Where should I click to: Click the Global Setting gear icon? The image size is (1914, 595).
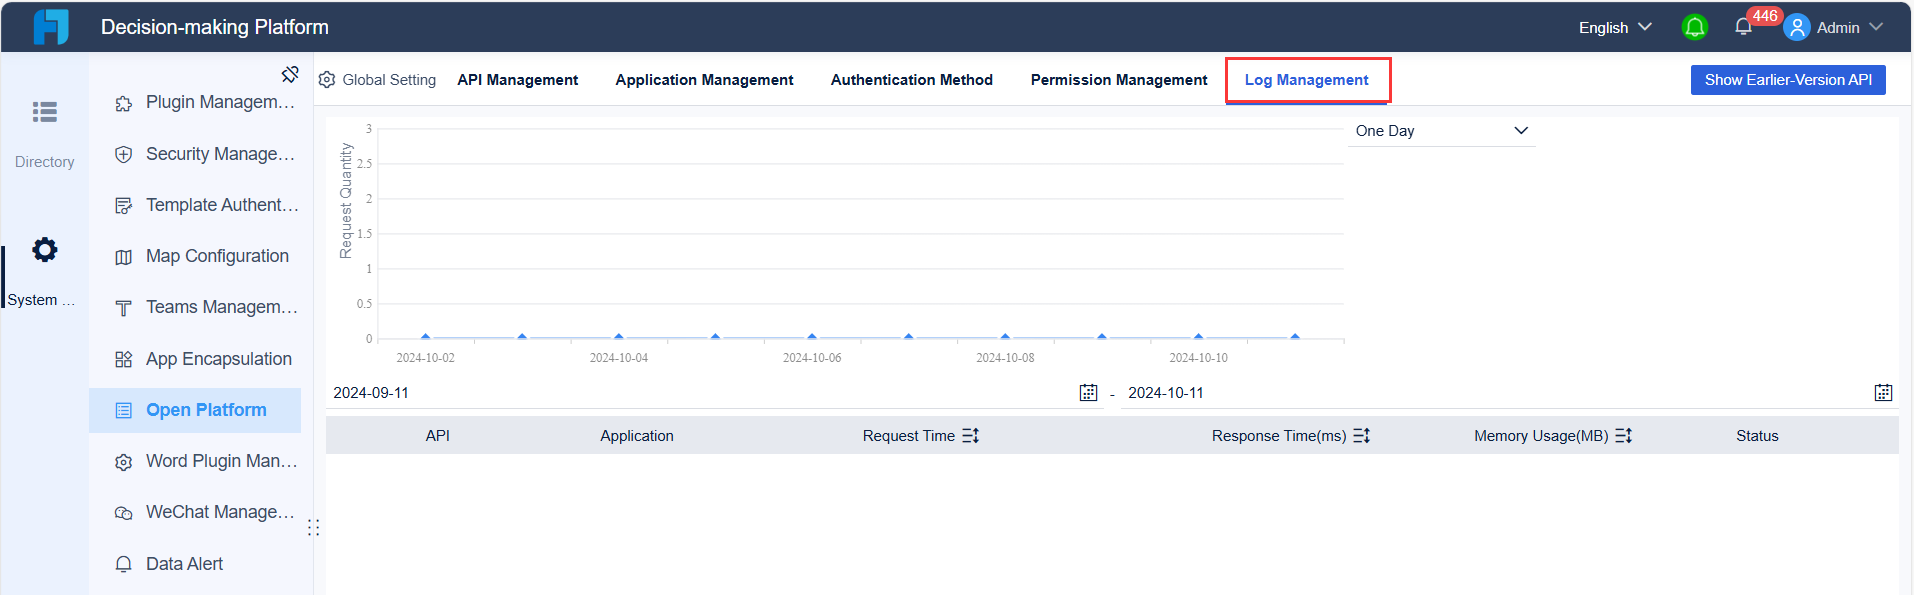327,79
